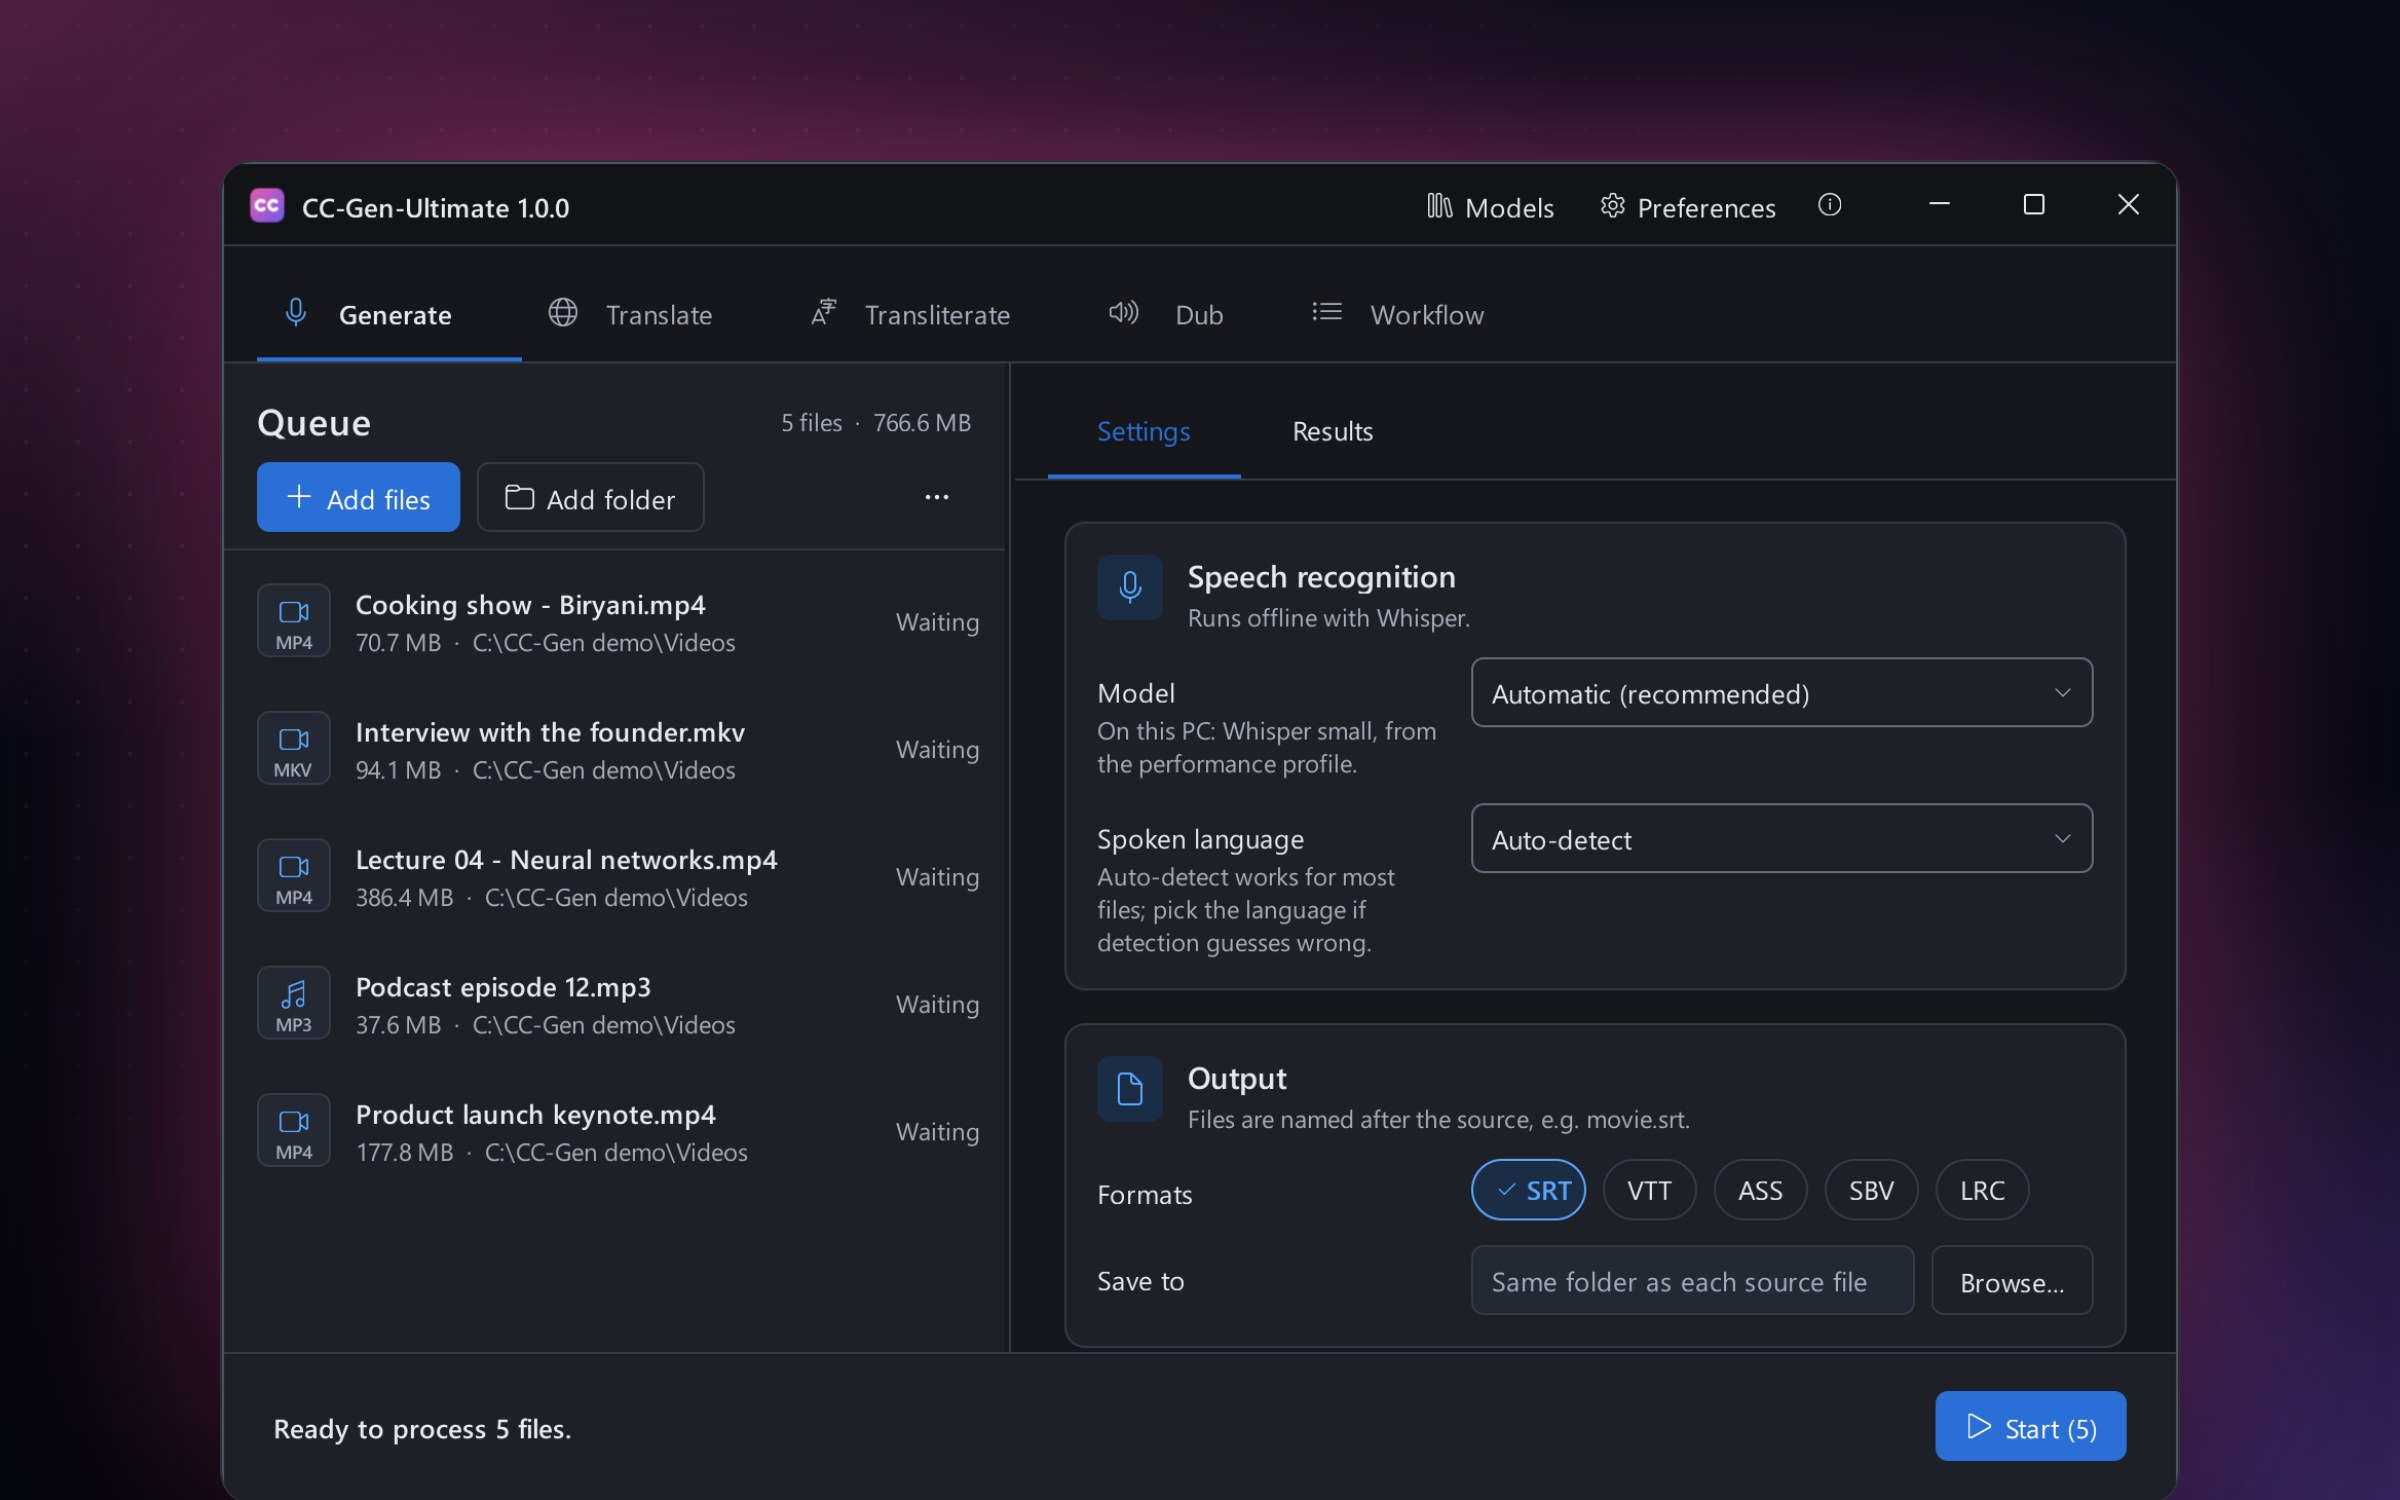This screenshot has height=1500, width=2400.
Task: Enable the ASS output format
Action: click(1760, 1190)
